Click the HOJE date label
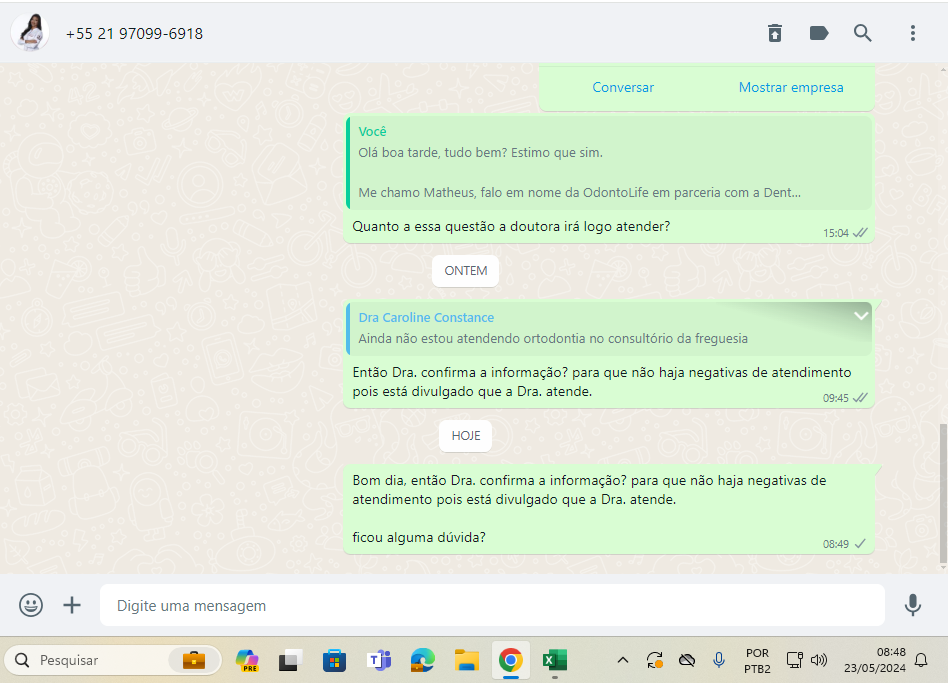 (x=466, y=436)
